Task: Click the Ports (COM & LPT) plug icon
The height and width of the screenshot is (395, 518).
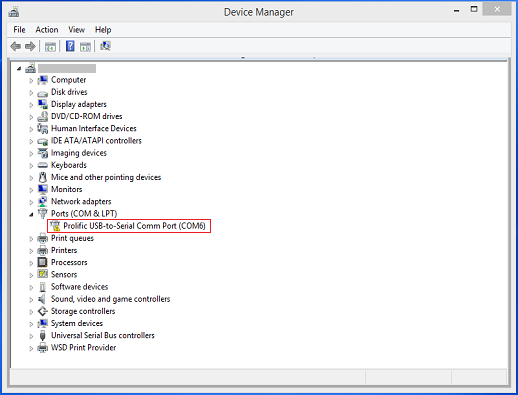Action: coord(42,214)
